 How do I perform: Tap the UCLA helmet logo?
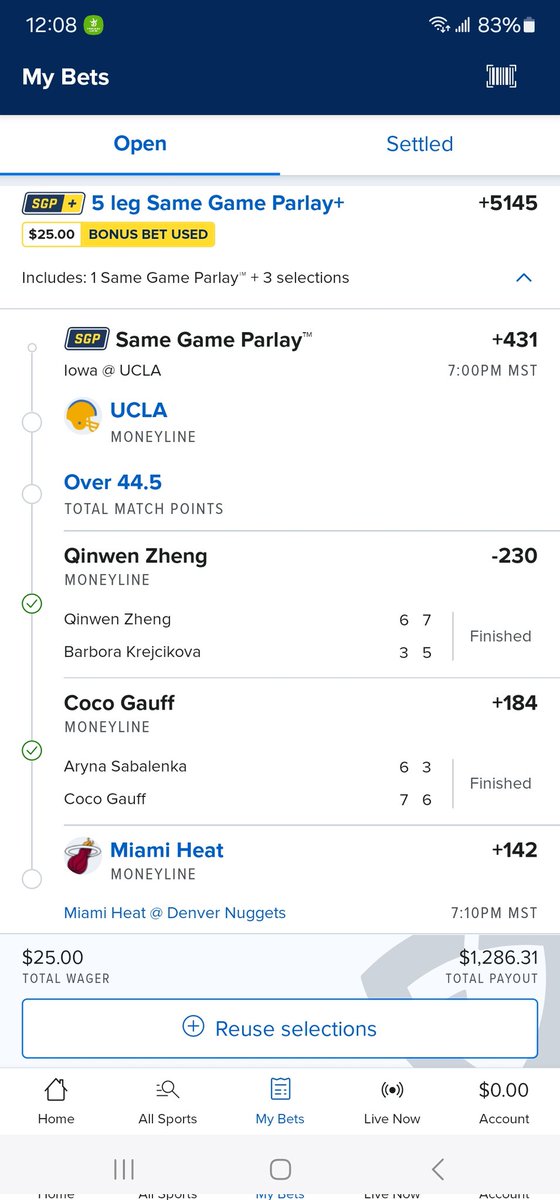pos(83,415)
